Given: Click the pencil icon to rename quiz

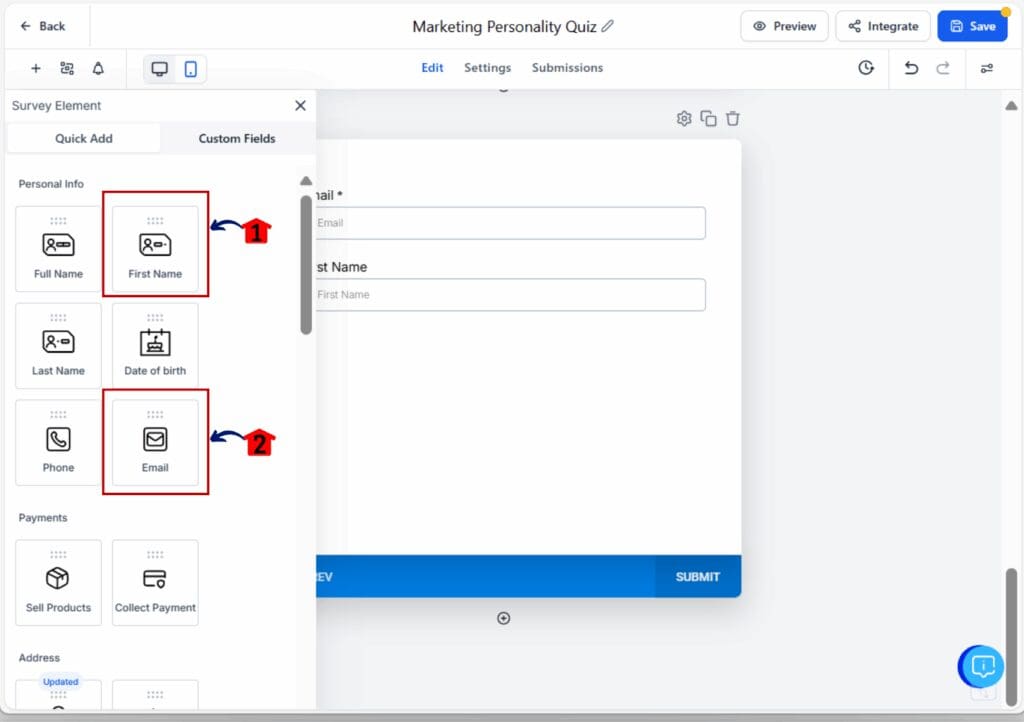Looking at the screenshot, I should 608,26.
